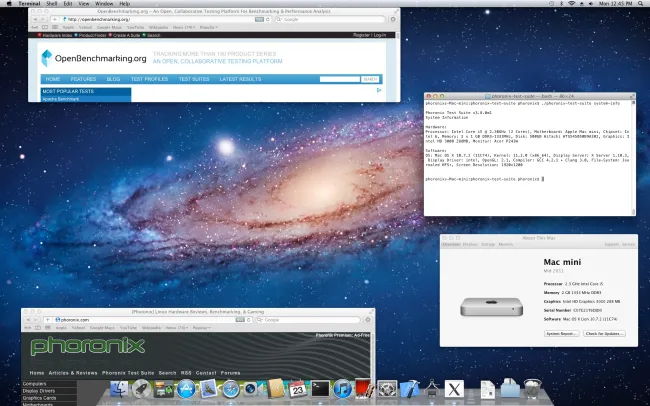The height and width of the screenshot is (406, 650).
Task: Expand News bookmark dropdown in Phoronix window
Action: click(177, 328)
